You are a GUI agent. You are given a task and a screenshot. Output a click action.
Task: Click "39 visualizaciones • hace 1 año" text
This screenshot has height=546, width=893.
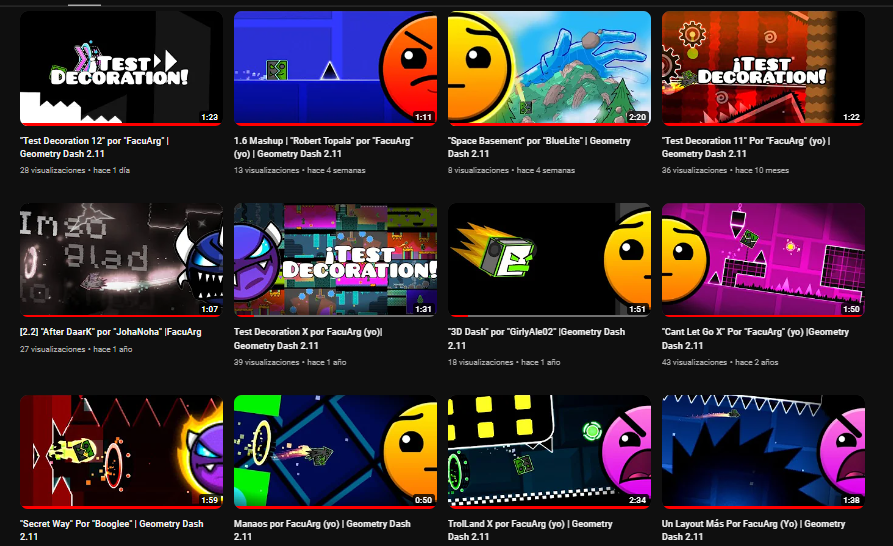(x=290, y=362)
